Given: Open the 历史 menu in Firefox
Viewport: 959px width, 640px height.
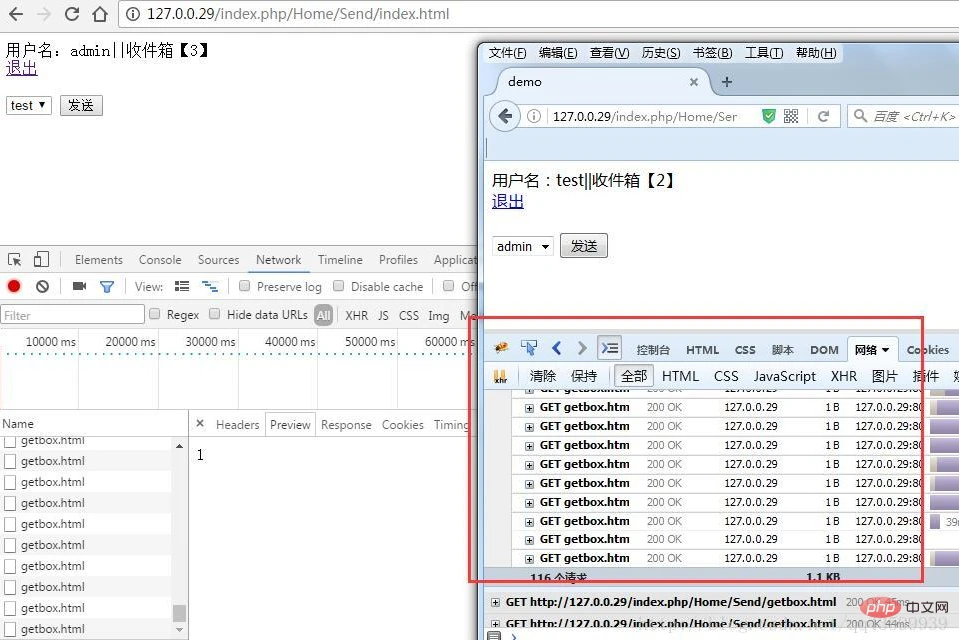Looking at the screenshot, I should tap(660, 53).
